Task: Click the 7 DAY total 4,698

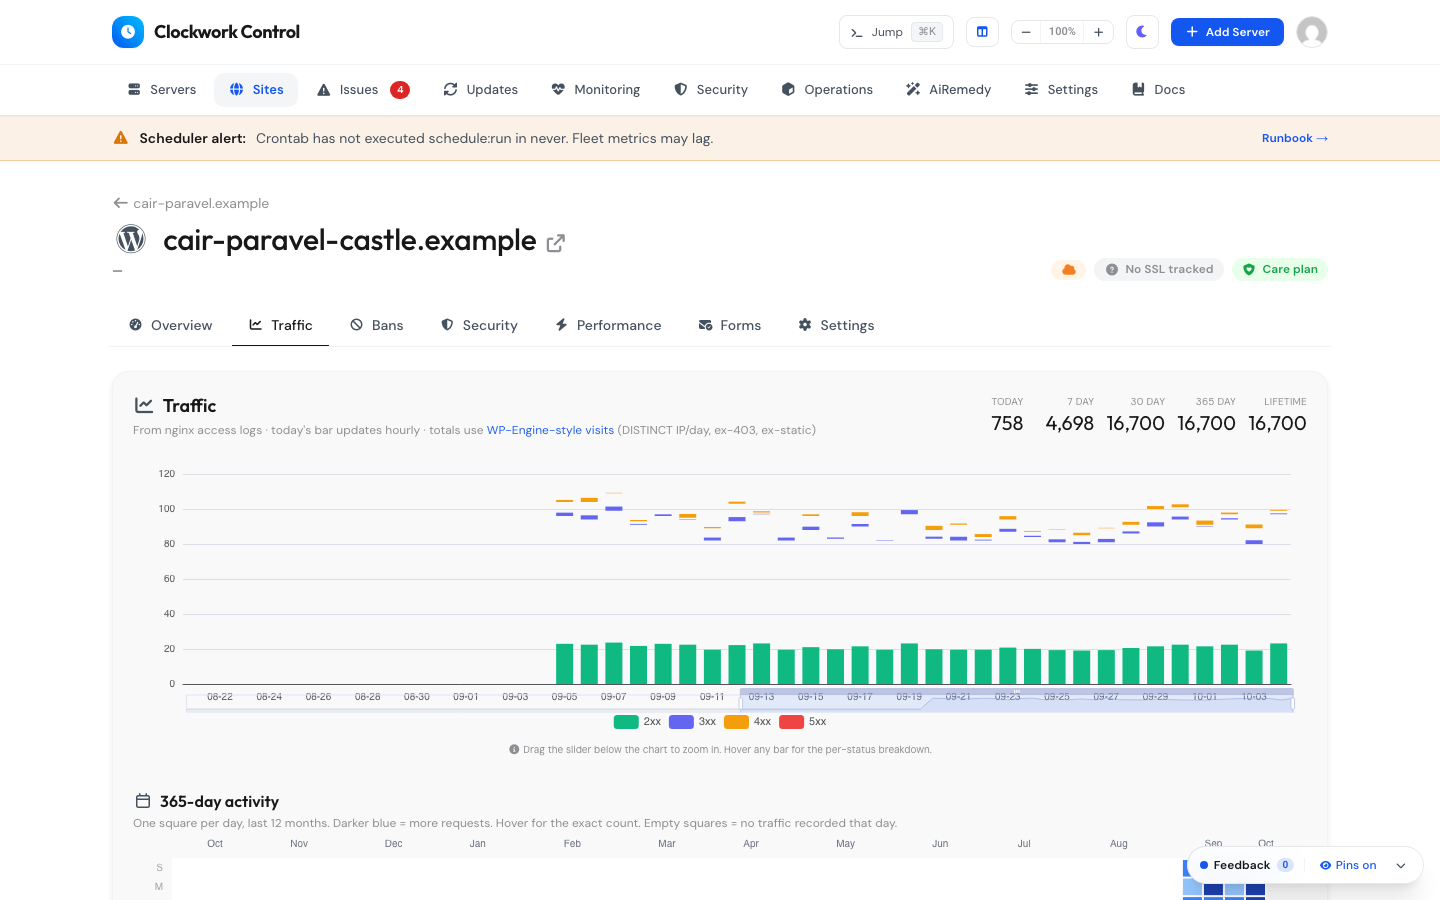Action: coord(1070,423)
